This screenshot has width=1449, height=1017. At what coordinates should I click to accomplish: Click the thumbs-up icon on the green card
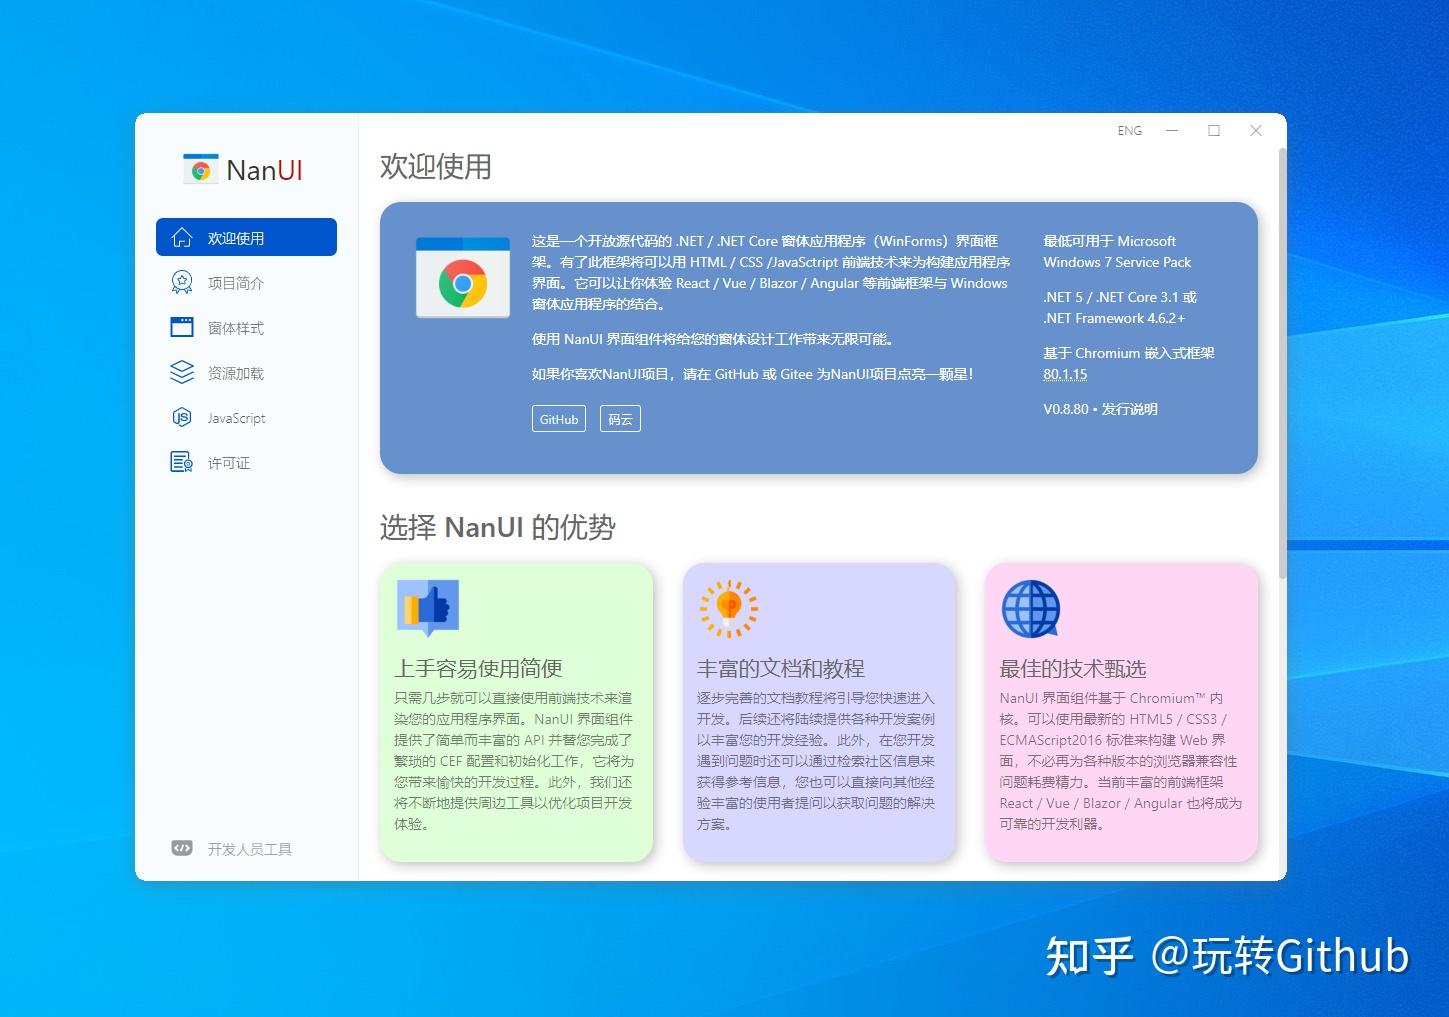coord(427,605)
